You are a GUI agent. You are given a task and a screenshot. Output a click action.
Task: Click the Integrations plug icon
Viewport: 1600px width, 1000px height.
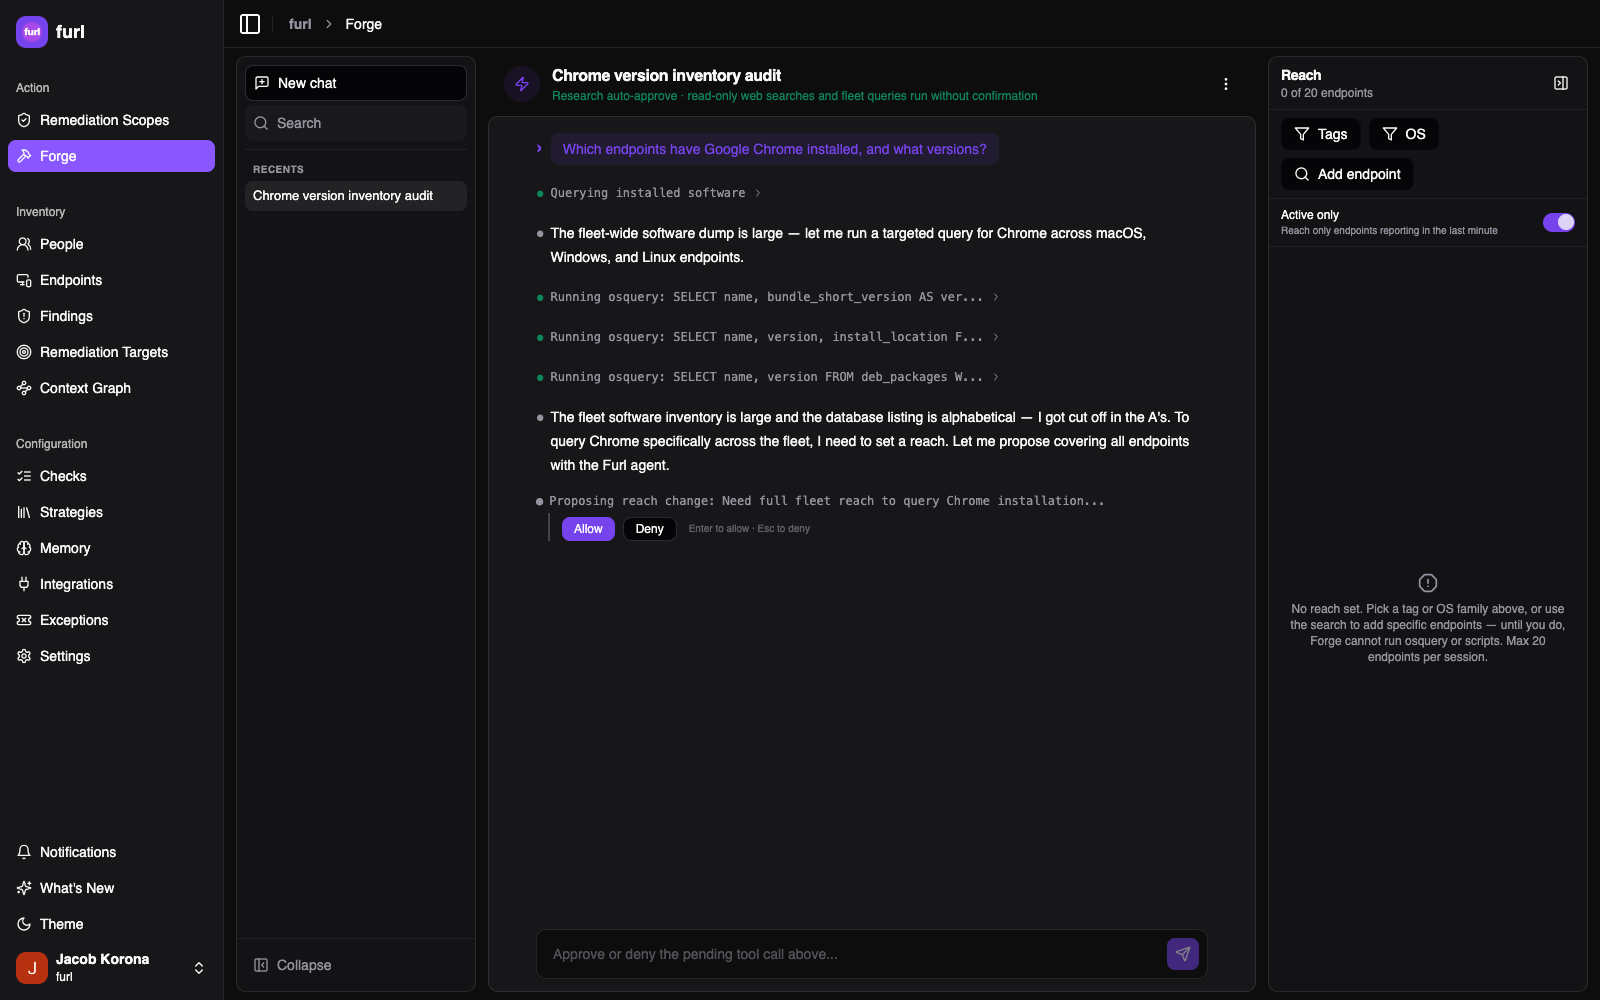click(24, 584)
